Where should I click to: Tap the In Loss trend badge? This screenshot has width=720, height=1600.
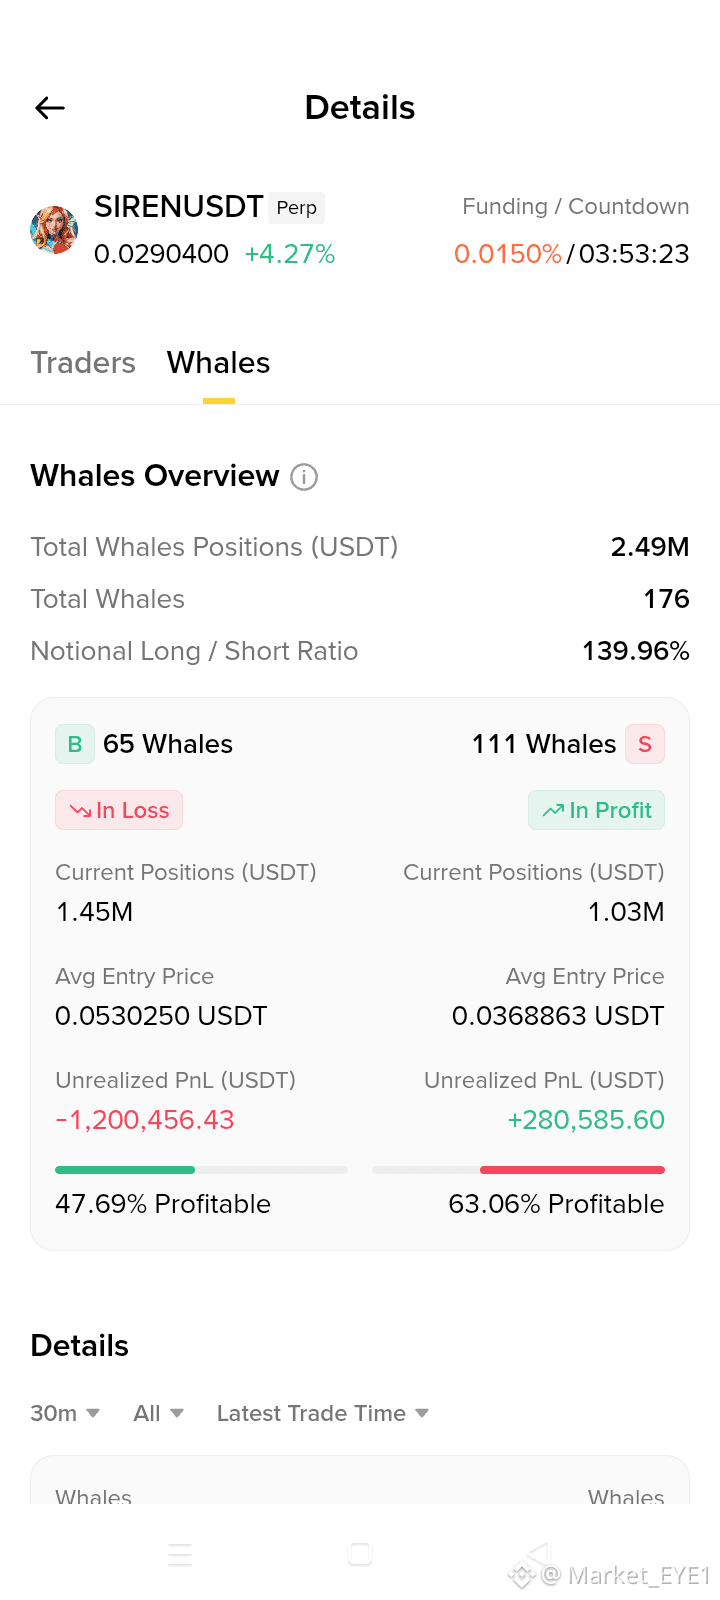click(x=119, y=810)
